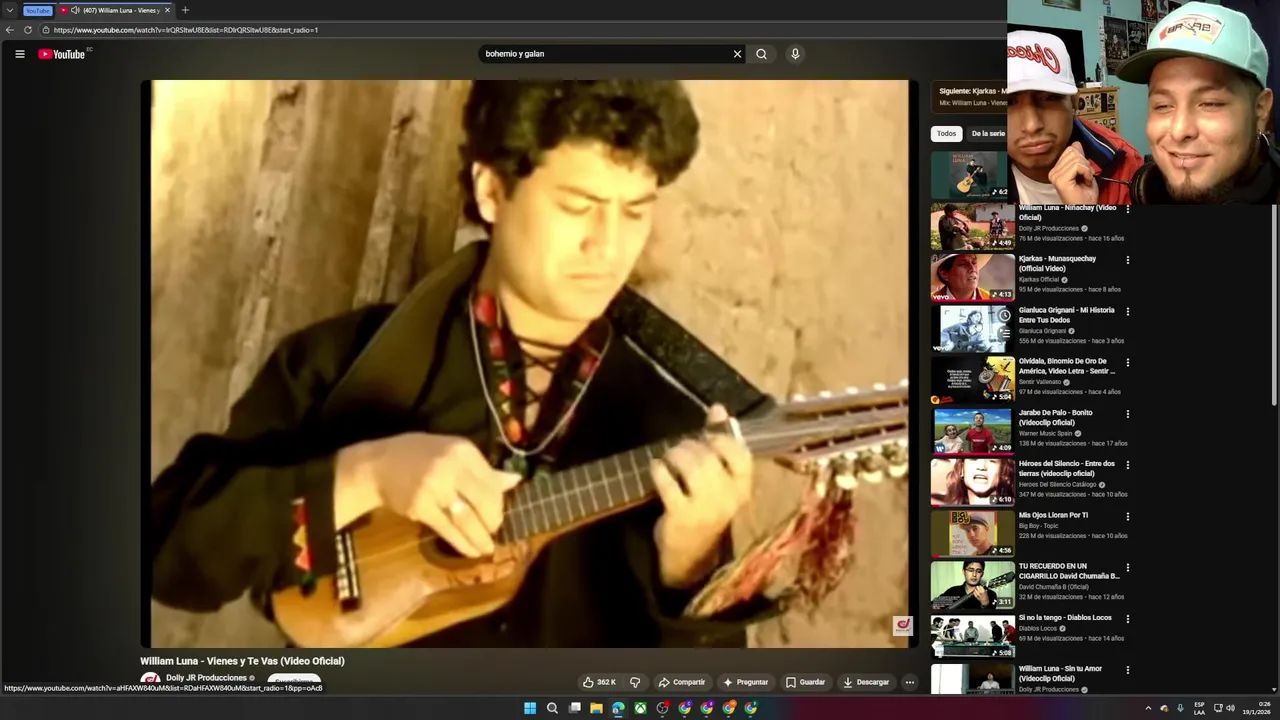The image size is (1280, 720).
Task: Open more actions ellipsis under video
Action: tap(909, 682)
